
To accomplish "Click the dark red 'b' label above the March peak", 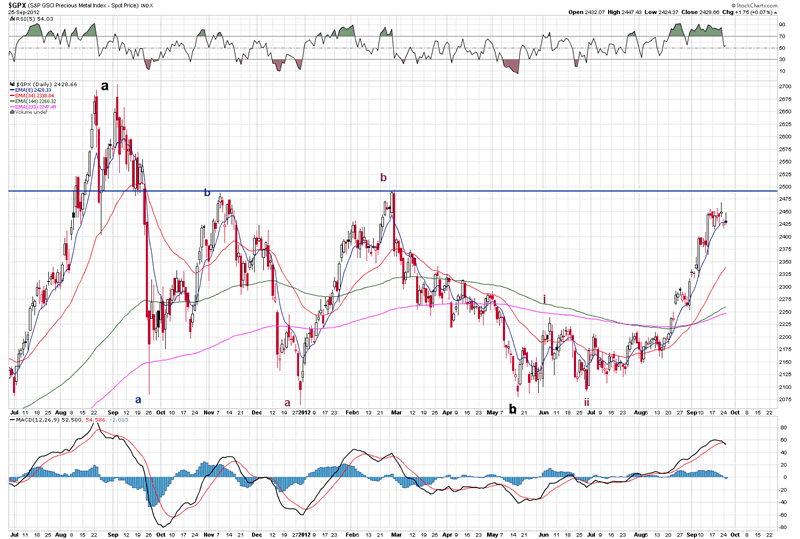I will click(x=382, y=177).
